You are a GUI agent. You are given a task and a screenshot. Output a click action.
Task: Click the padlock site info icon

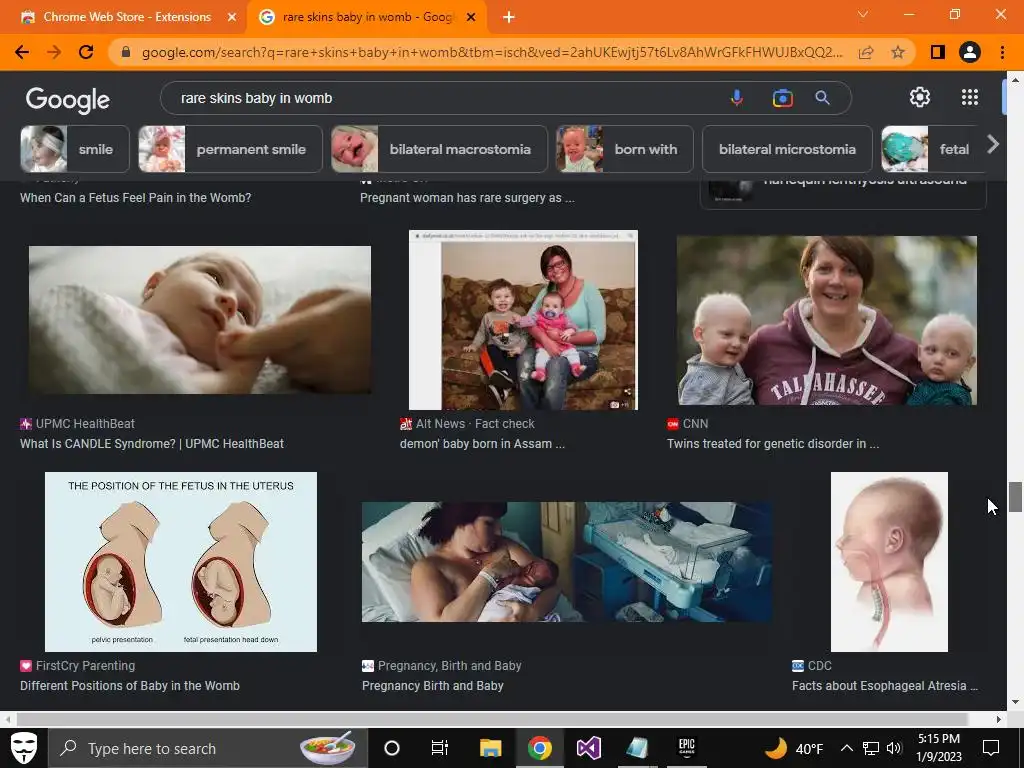pyautogui.click(x=126, y=52)
